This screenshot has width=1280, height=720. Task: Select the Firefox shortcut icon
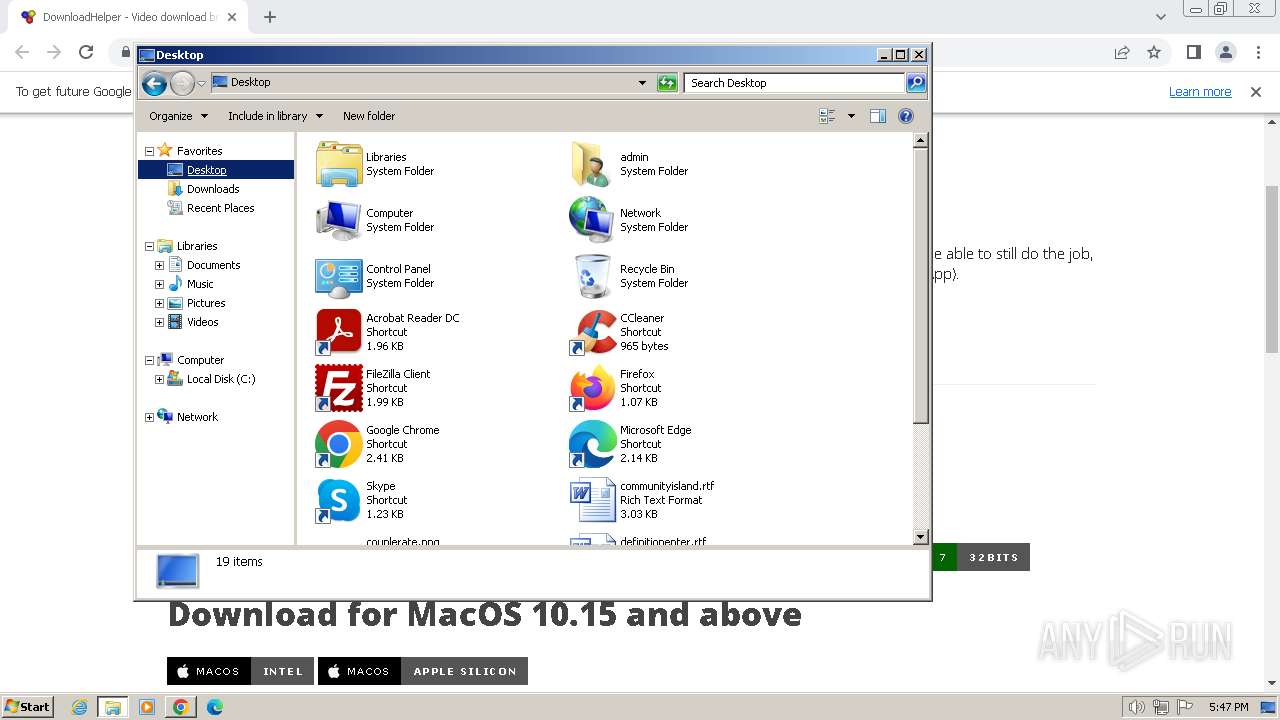click(592, 388)
